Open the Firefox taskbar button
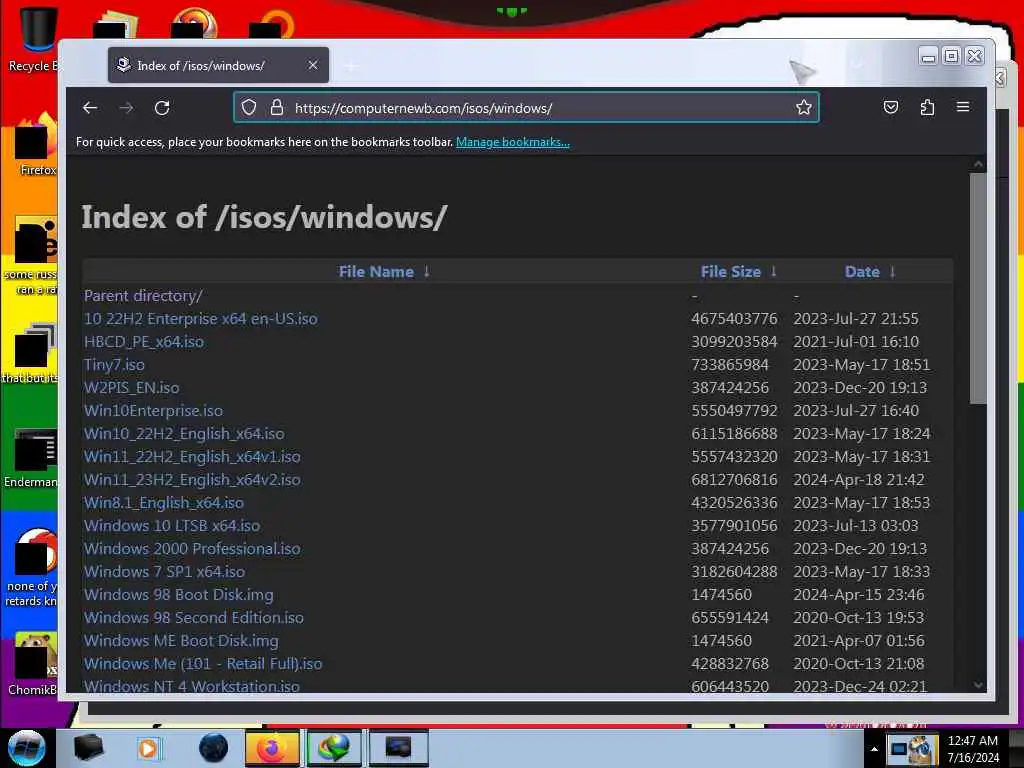 272,748
